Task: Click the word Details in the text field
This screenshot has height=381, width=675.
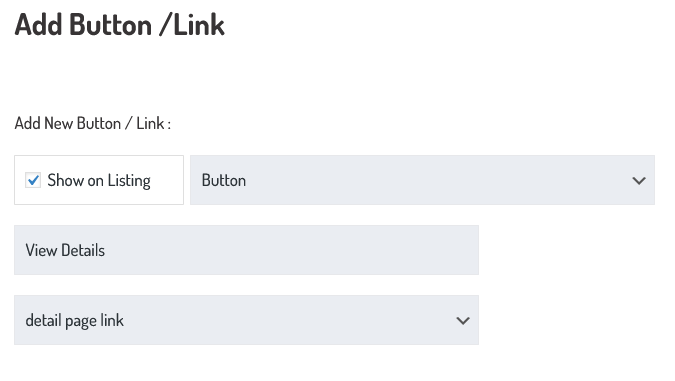Action: pyautogui.click(x=83, y=250)
